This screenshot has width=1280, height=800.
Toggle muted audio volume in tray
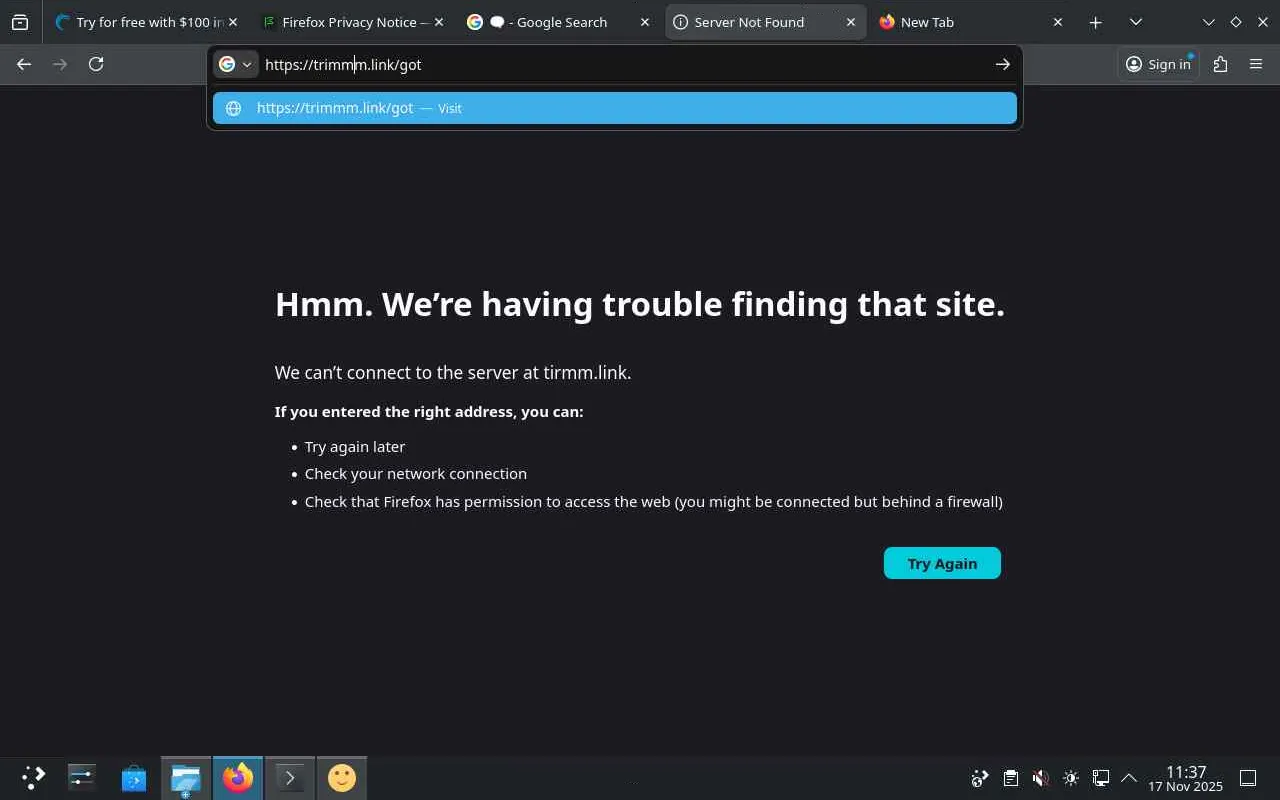(1040, 778)
